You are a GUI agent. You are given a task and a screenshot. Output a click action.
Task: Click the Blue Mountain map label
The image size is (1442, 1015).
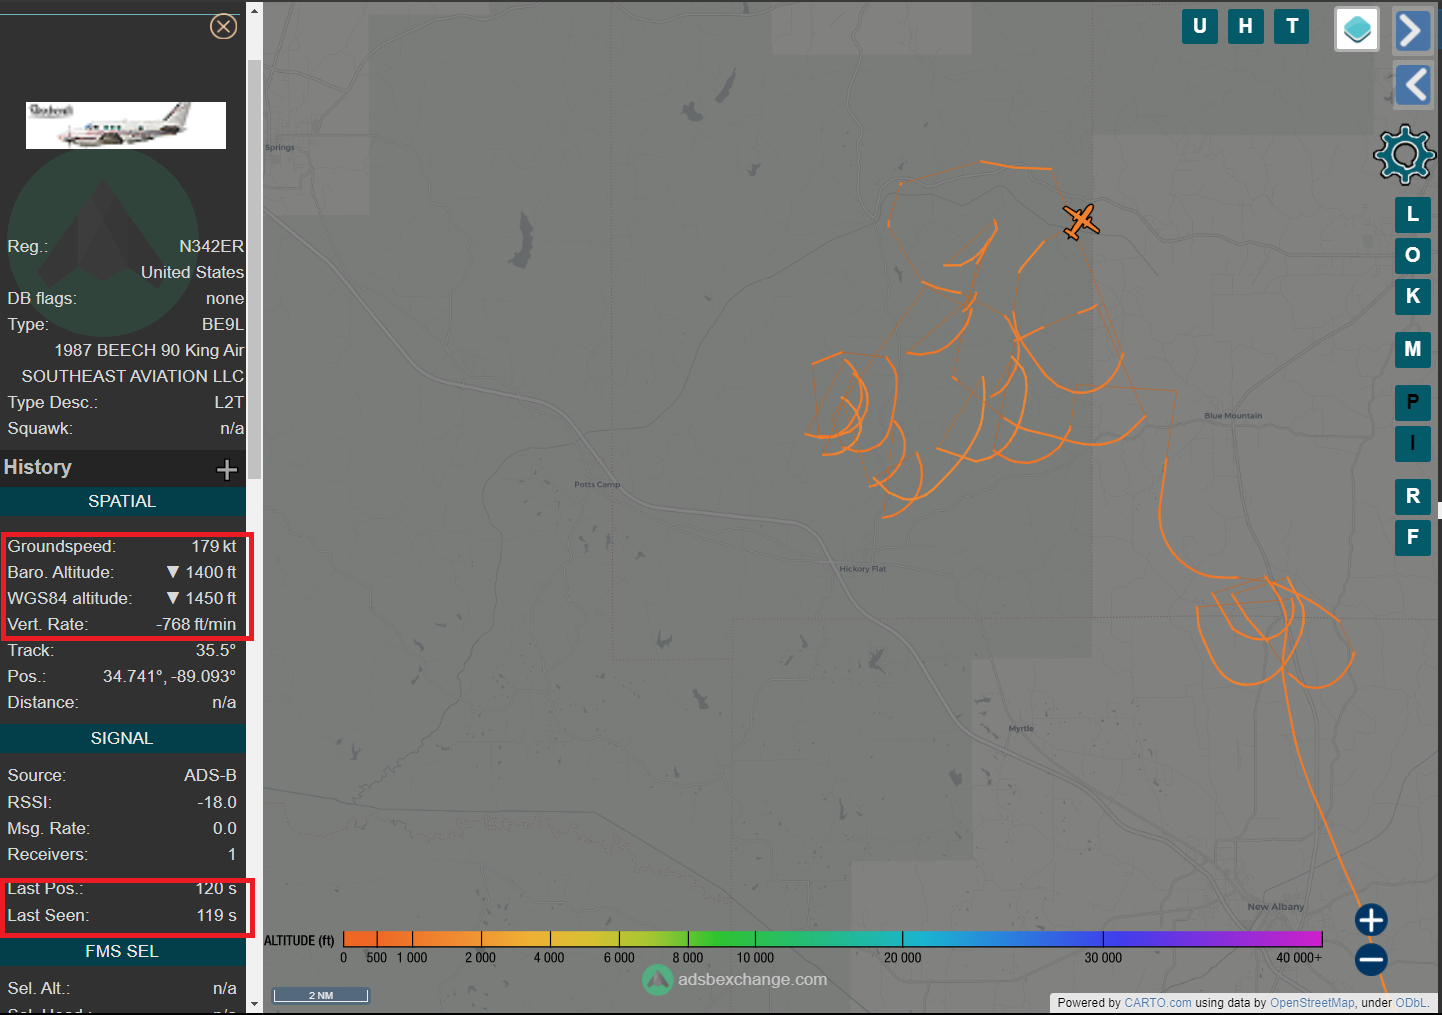point(1233,416)
